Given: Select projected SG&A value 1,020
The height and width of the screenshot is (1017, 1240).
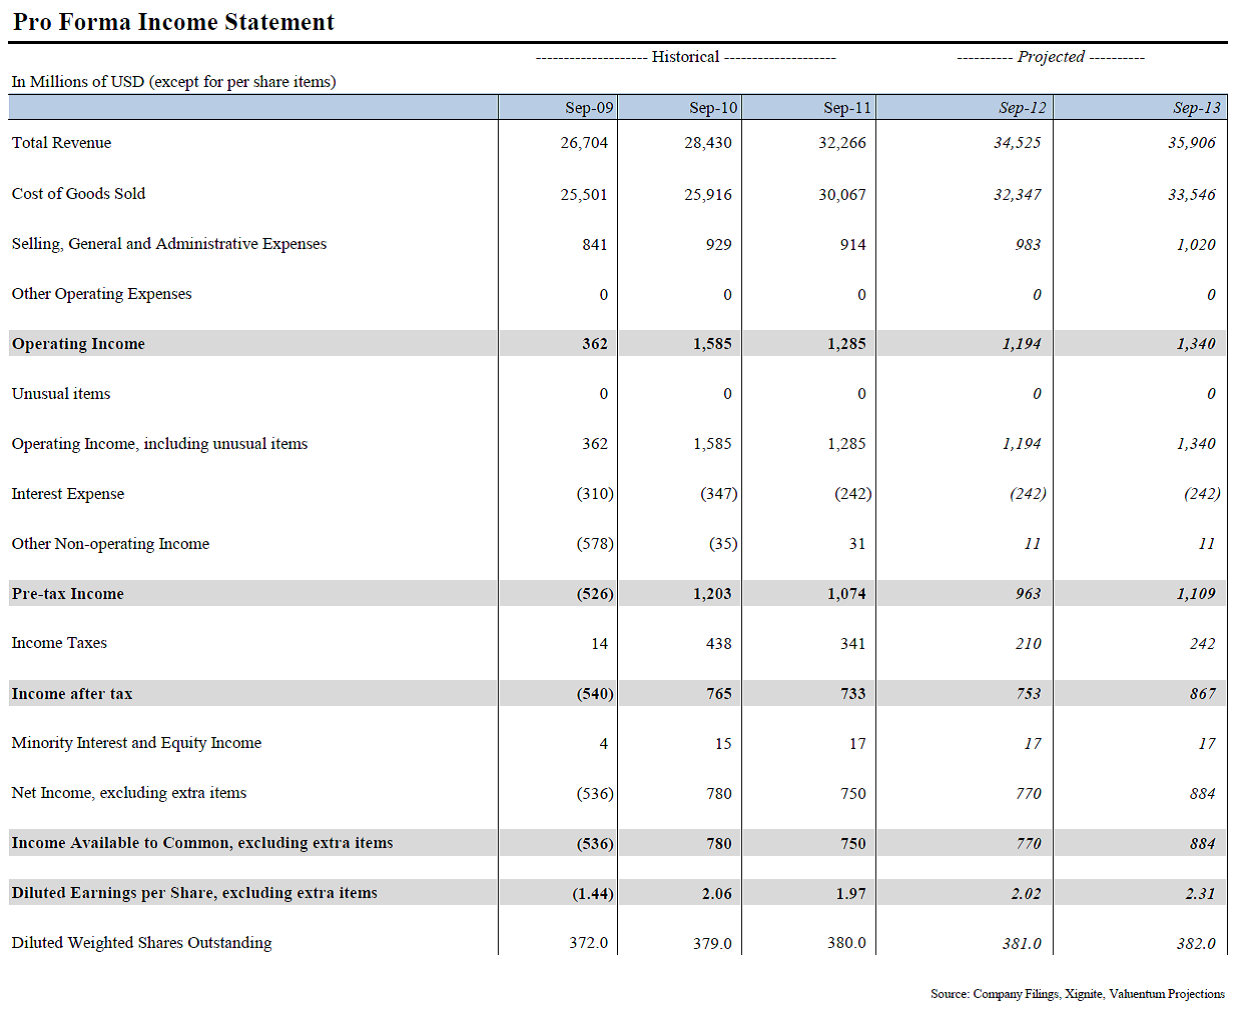Looking at the screenshot, I should pos(1196,245).
